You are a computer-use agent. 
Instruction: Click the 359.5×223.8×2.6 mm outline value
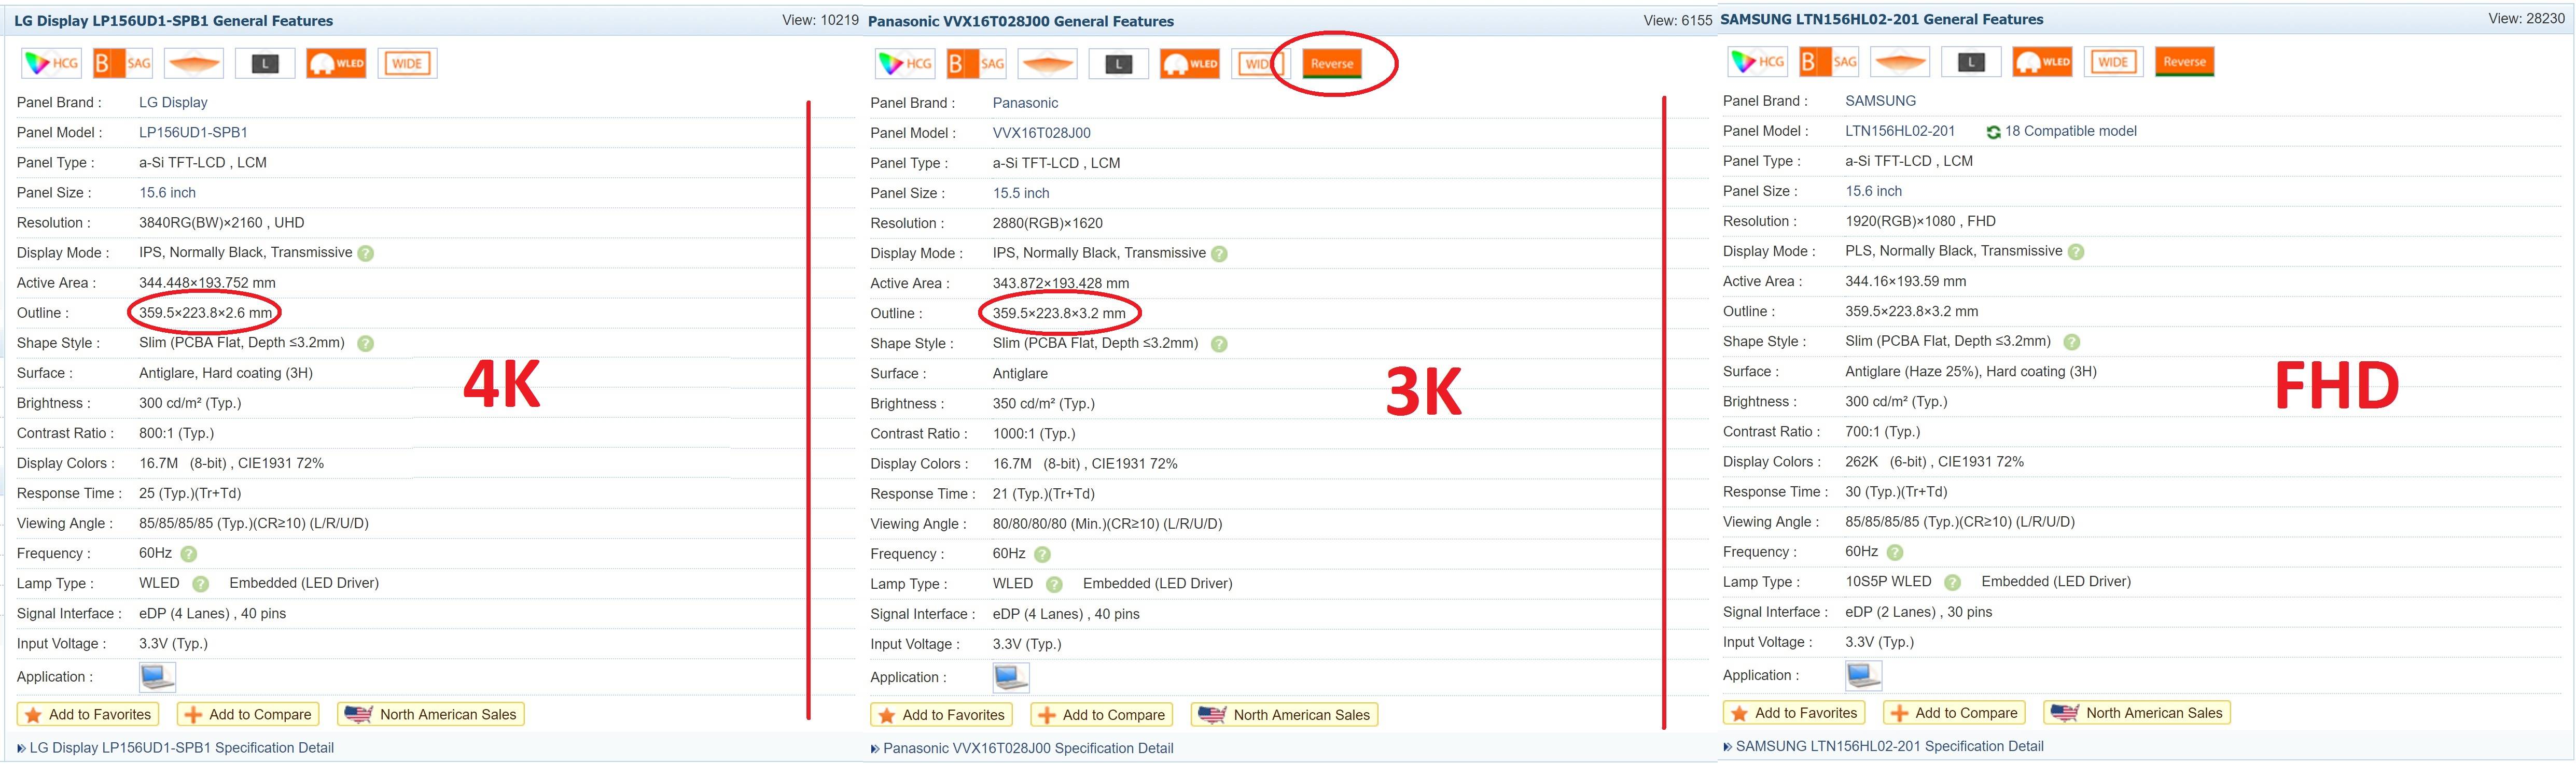[x=205, y=313]
